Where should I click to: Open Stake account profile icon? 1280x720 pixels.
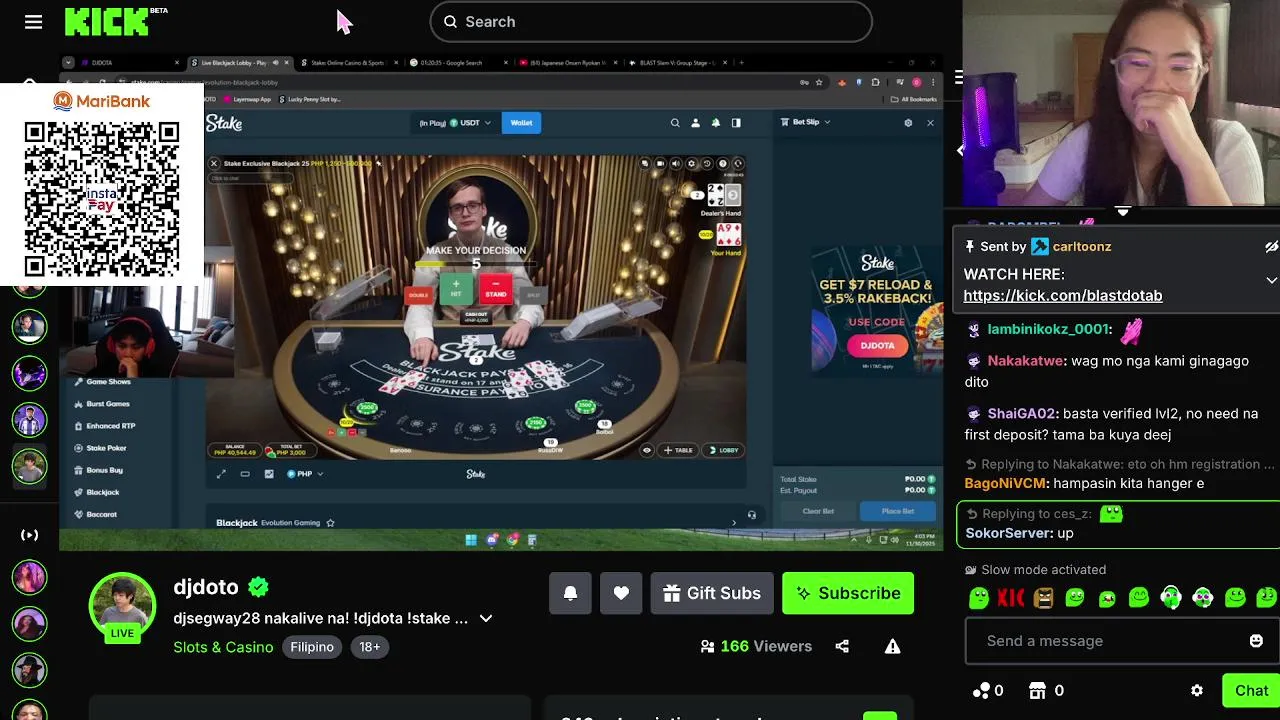pos(695,123)
